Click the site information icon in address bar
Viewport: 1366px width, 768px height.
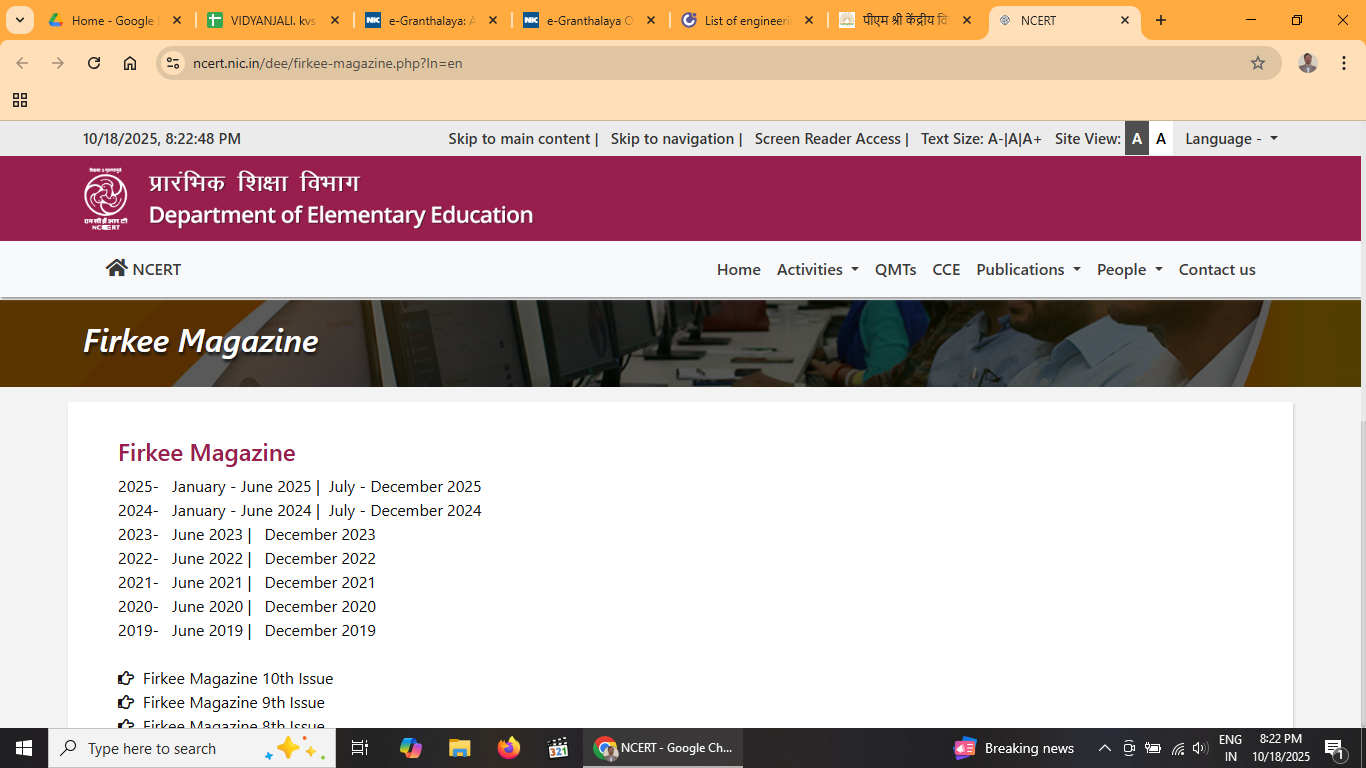tap(173, 63)
